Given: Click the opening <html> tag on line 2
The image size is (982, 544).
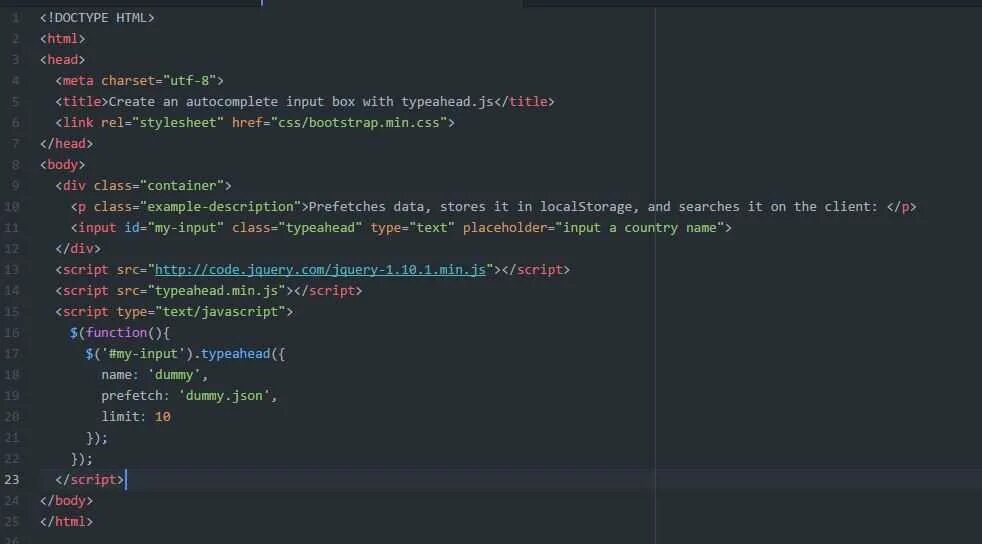Looking at the screenshot, I should pyautogui.click(x=63, y=39).
